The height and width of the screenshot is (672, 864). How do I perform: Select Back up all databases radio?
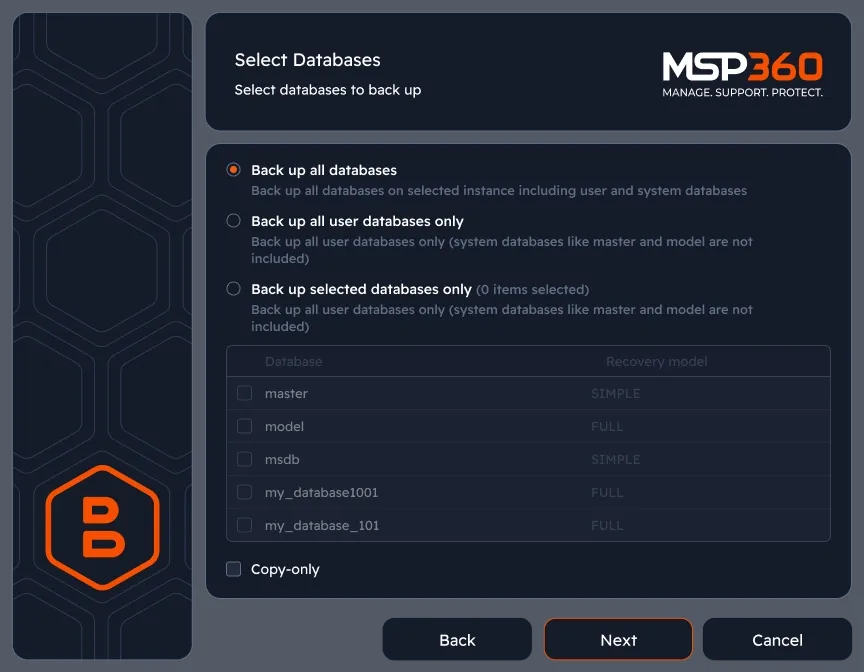(234, 170)
